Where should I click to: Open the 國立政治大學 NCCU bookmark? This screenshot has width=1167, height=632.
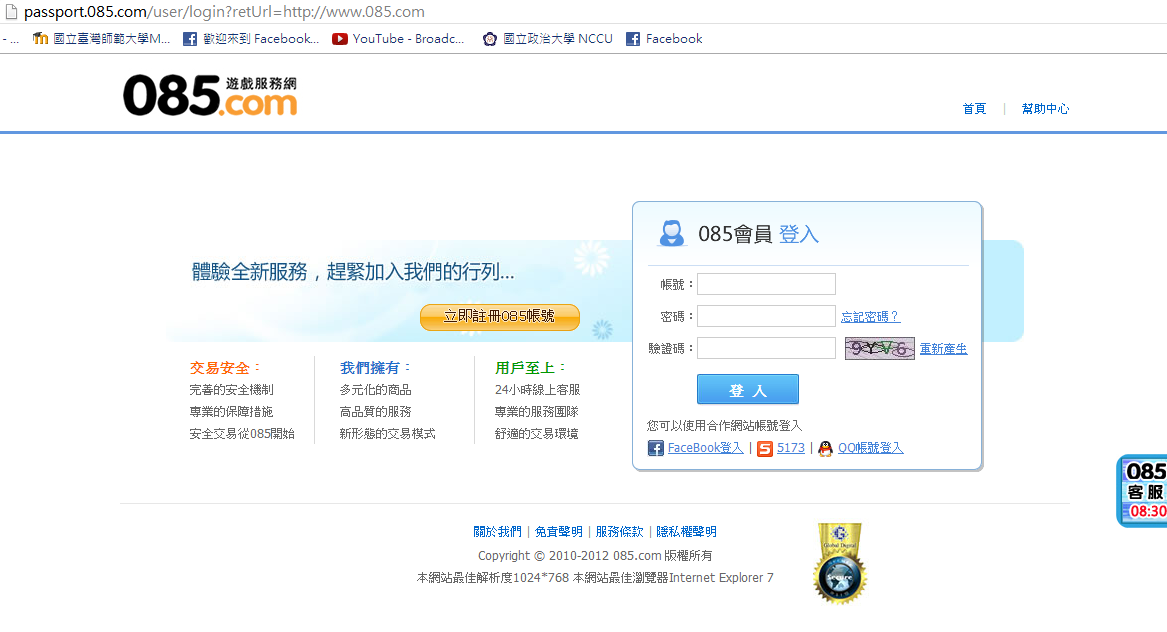pos(548,39)
